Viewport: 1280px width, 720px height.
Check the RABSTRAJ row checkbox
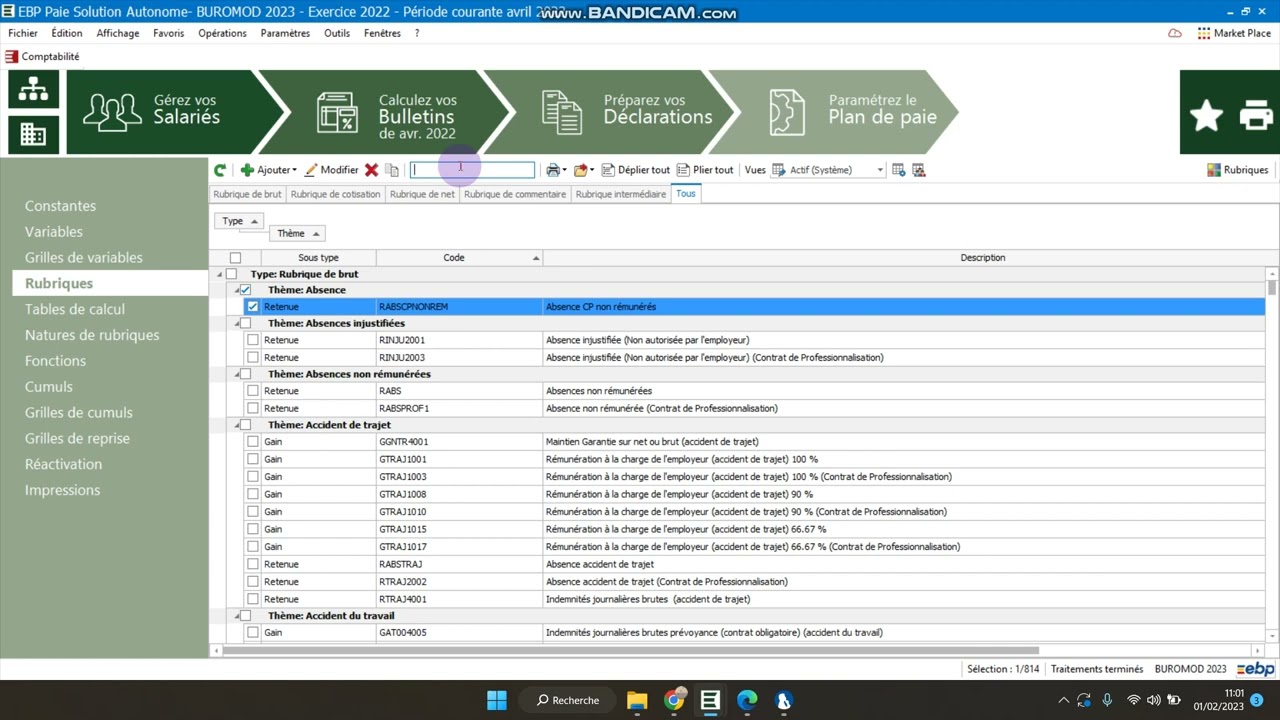[x=252, y=564]
